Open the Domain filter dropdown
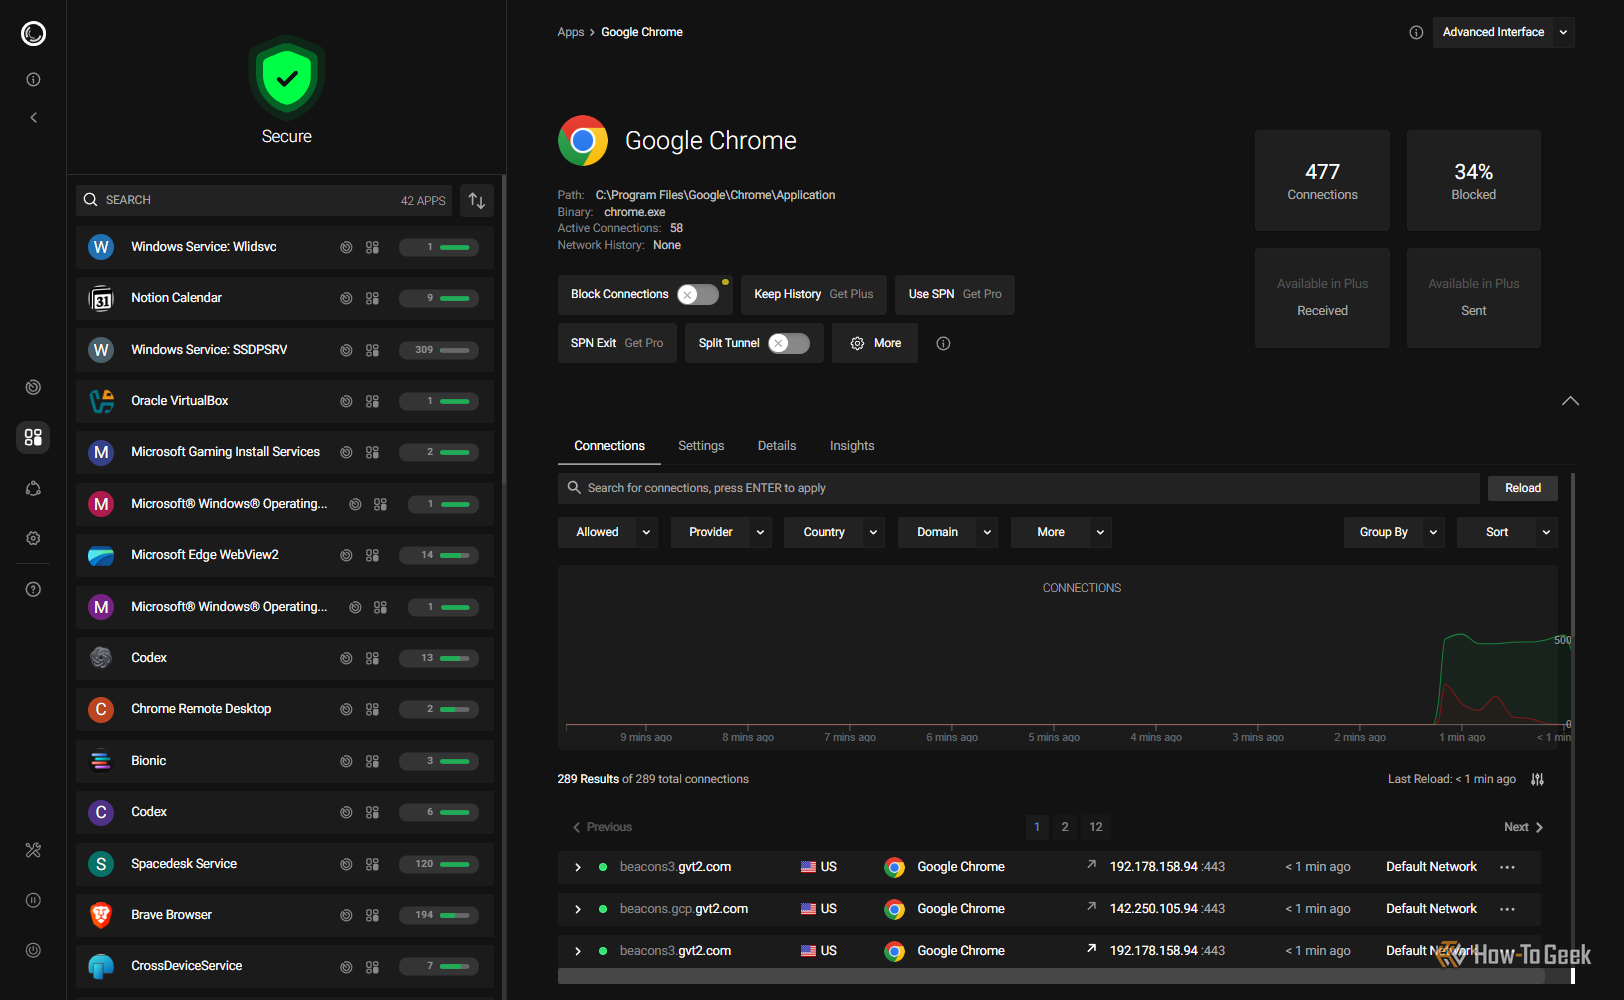This screenshot has width=1624, height=1000. coord(948,532)
